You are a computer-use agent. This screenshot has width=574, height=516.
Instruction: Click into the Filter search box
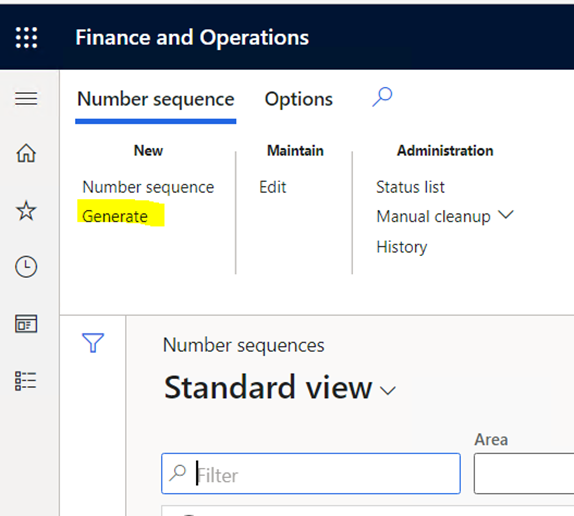(x=311, y=474)
